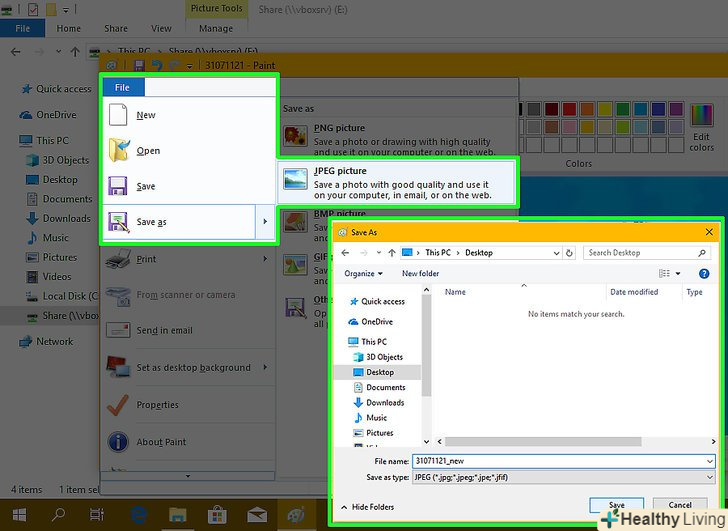Click the printer icon in File menu

[x=118, y=259]
